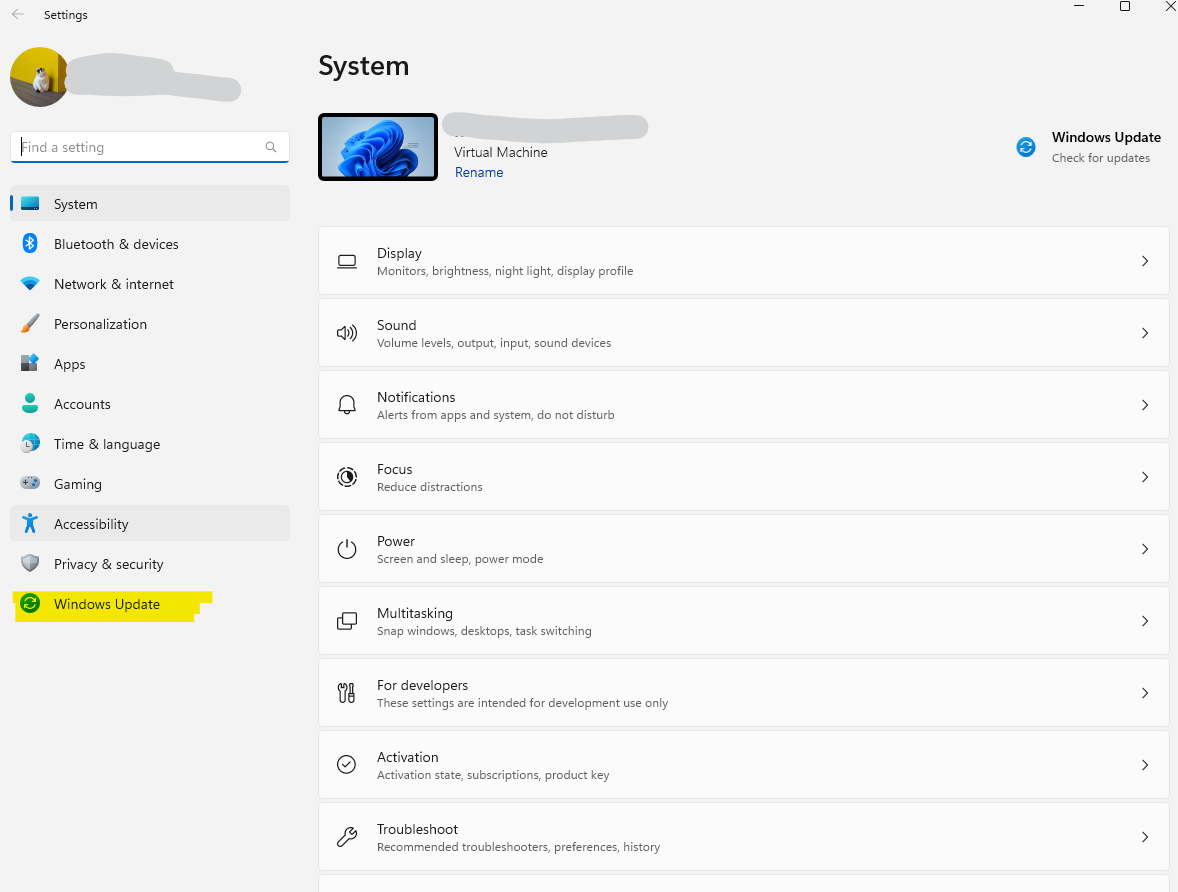
Task: Click the blue Windows Update sync icon at top right
Action: click(1026, 147)
